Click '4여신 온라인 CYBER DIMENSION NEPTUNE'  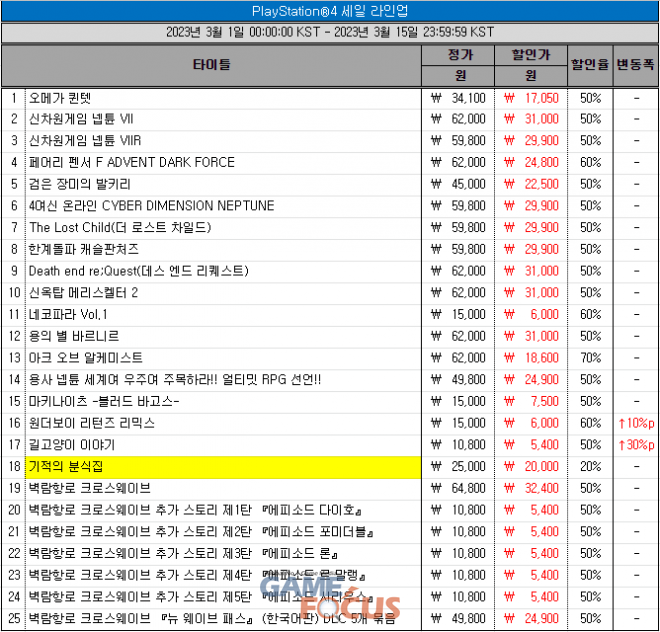point(151,206)
